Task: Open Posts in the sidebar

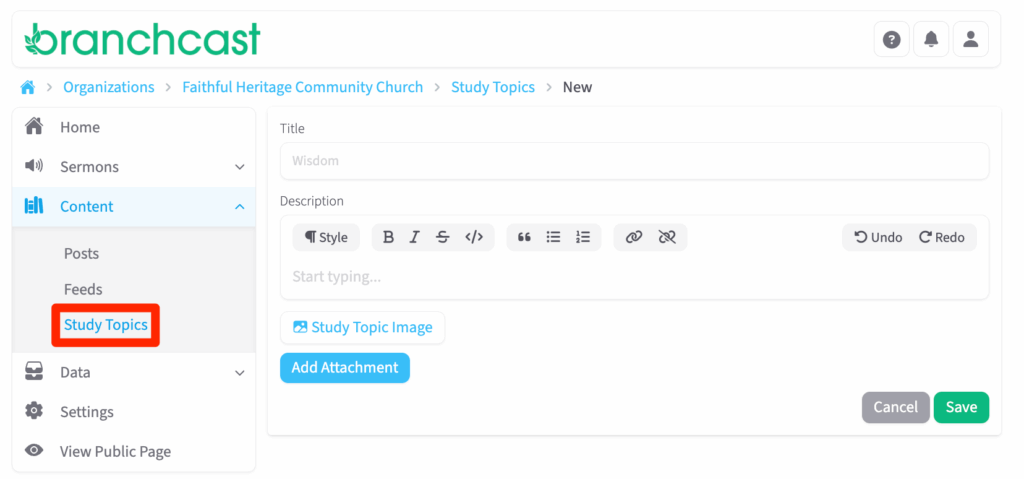Action: click(x=81, y=254)
